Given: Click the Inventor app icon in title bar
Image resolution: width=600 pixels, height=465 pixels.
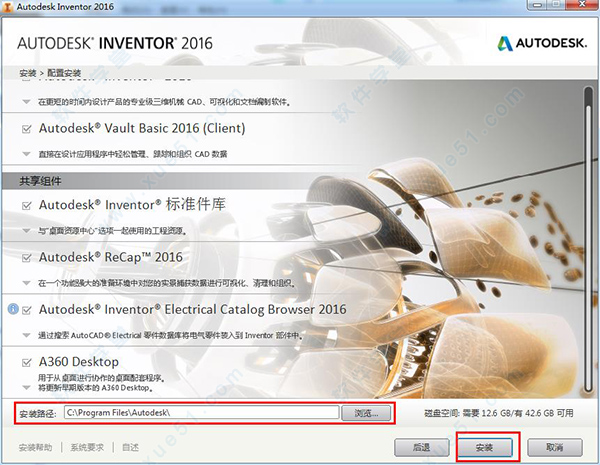Looking at the screenshot, I should point(10,9).
